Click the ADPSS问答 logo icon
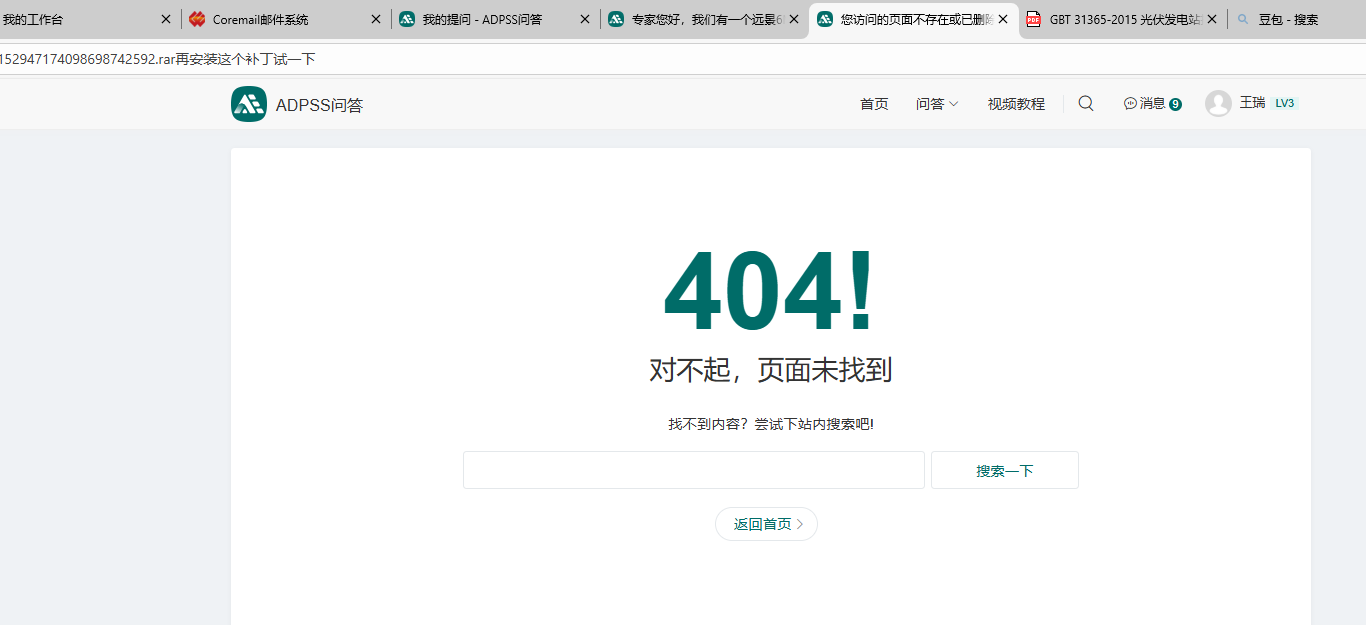Screen dimensions: 1366x625 249,104
